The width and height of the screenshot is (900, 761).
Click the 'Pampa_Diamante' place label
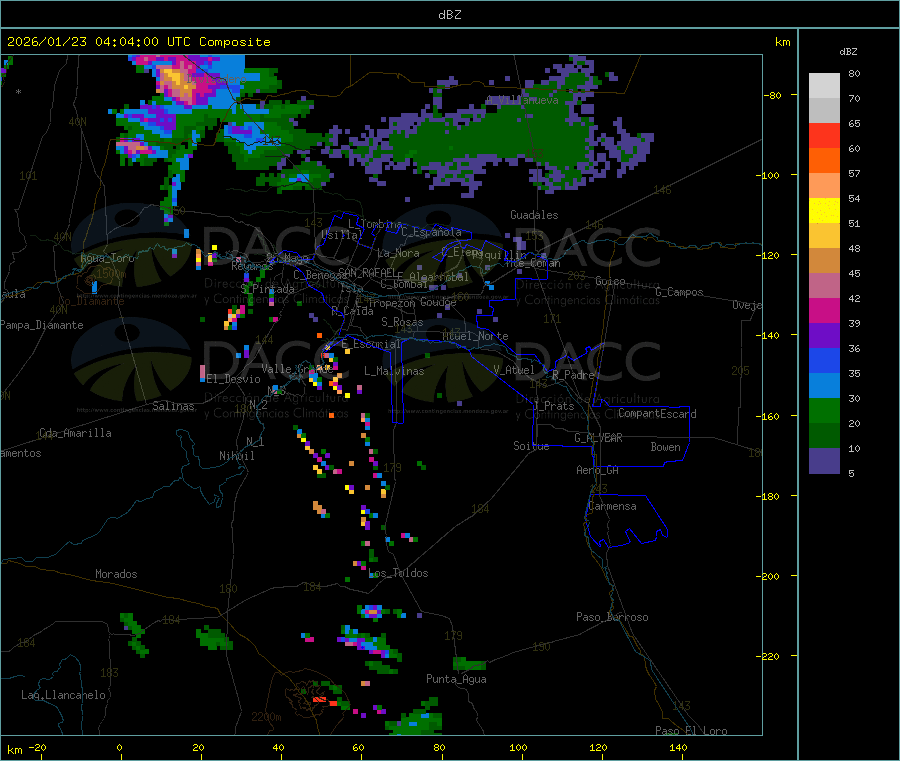tap(42, 325)
